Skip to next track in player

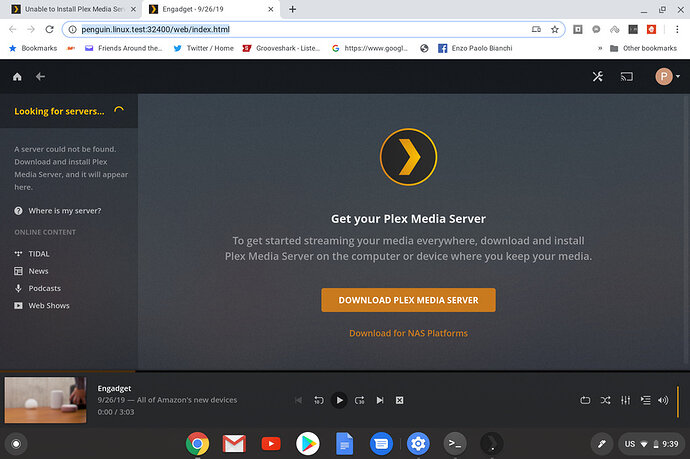(x=380, y=400)
